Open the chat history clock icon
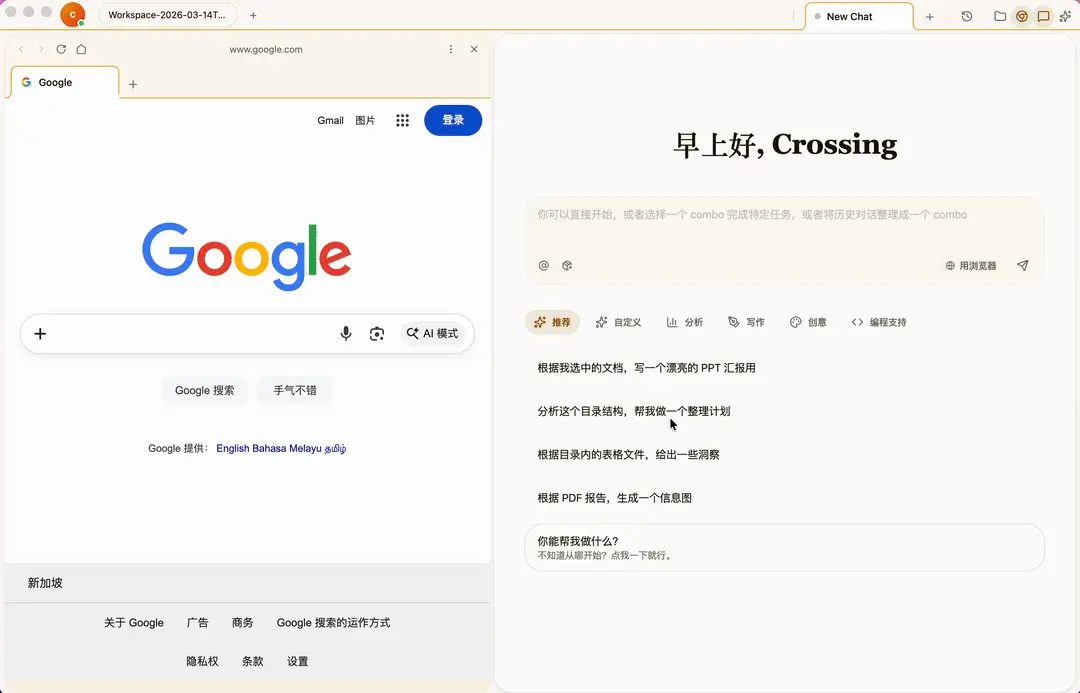 pyautogui.click(x=966, y=16)
